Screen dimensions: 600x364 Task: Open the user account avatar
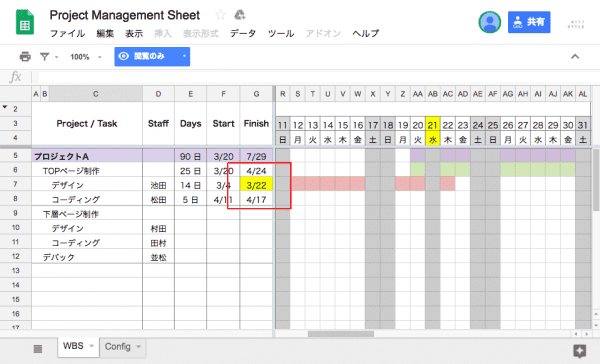(x=489, y=22)
